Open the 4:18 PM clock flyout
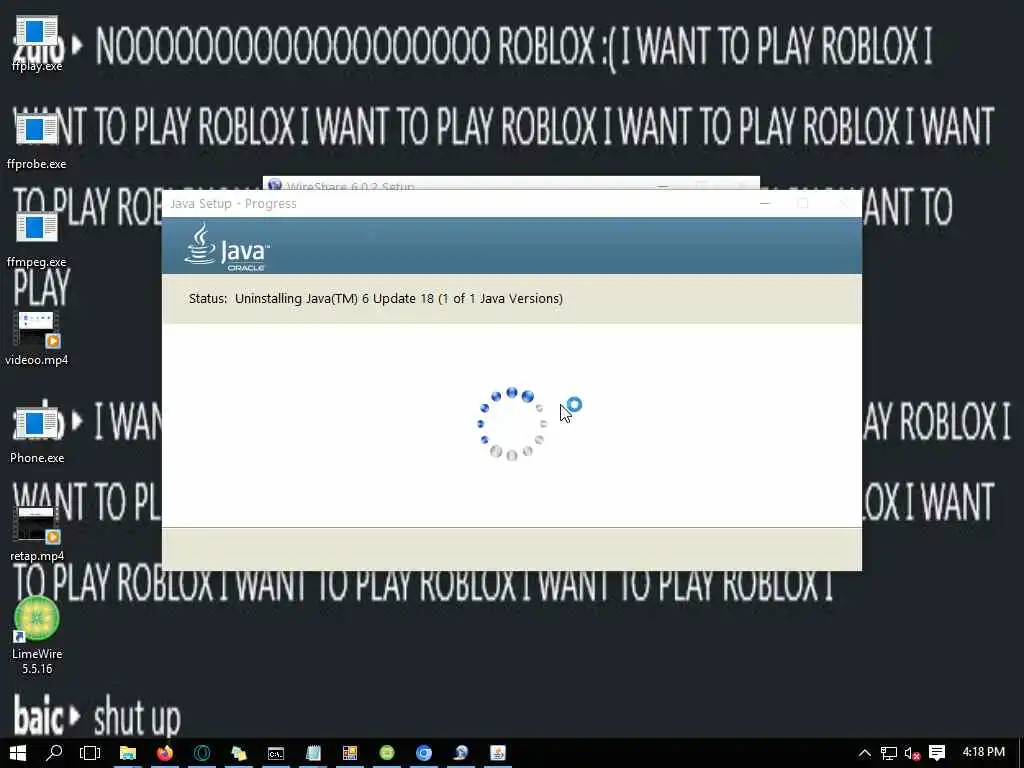The height and width of the screenshot is (768, 1024). click(x=983, y=752)
